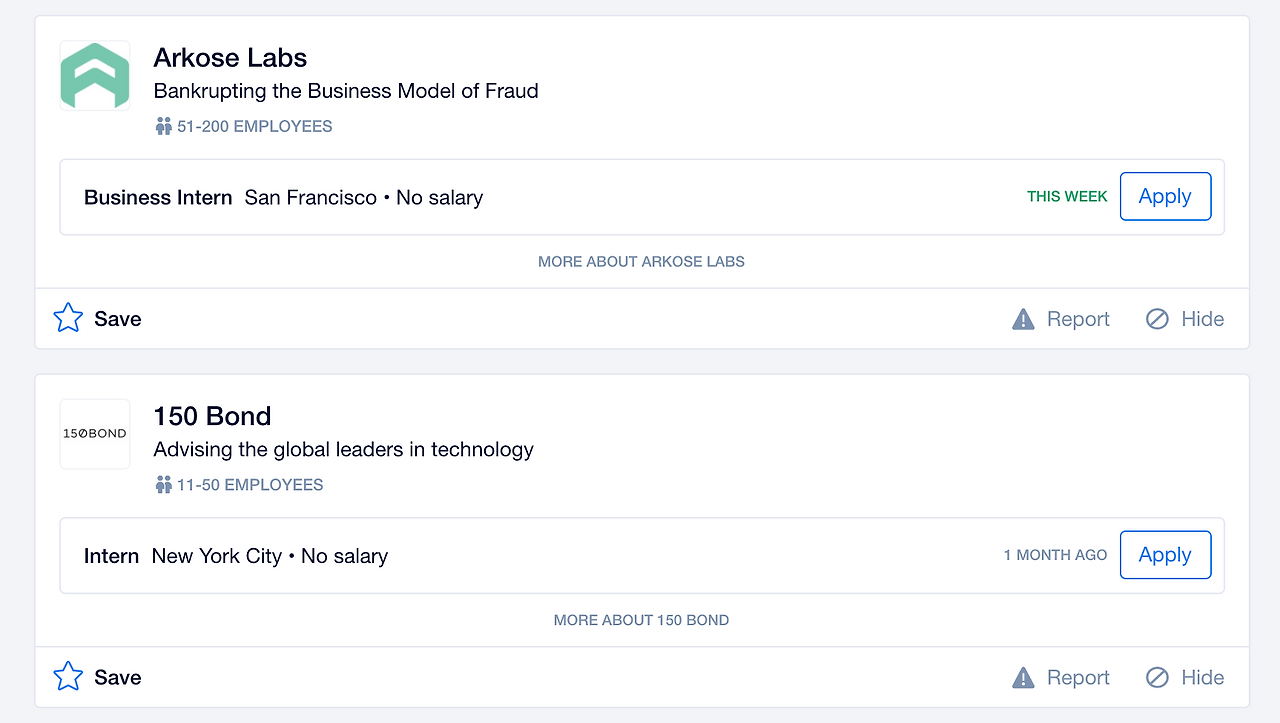Apply to the Intern job in New York City
Viewport: 1280px width, 723px height.
pos(1165,555)
